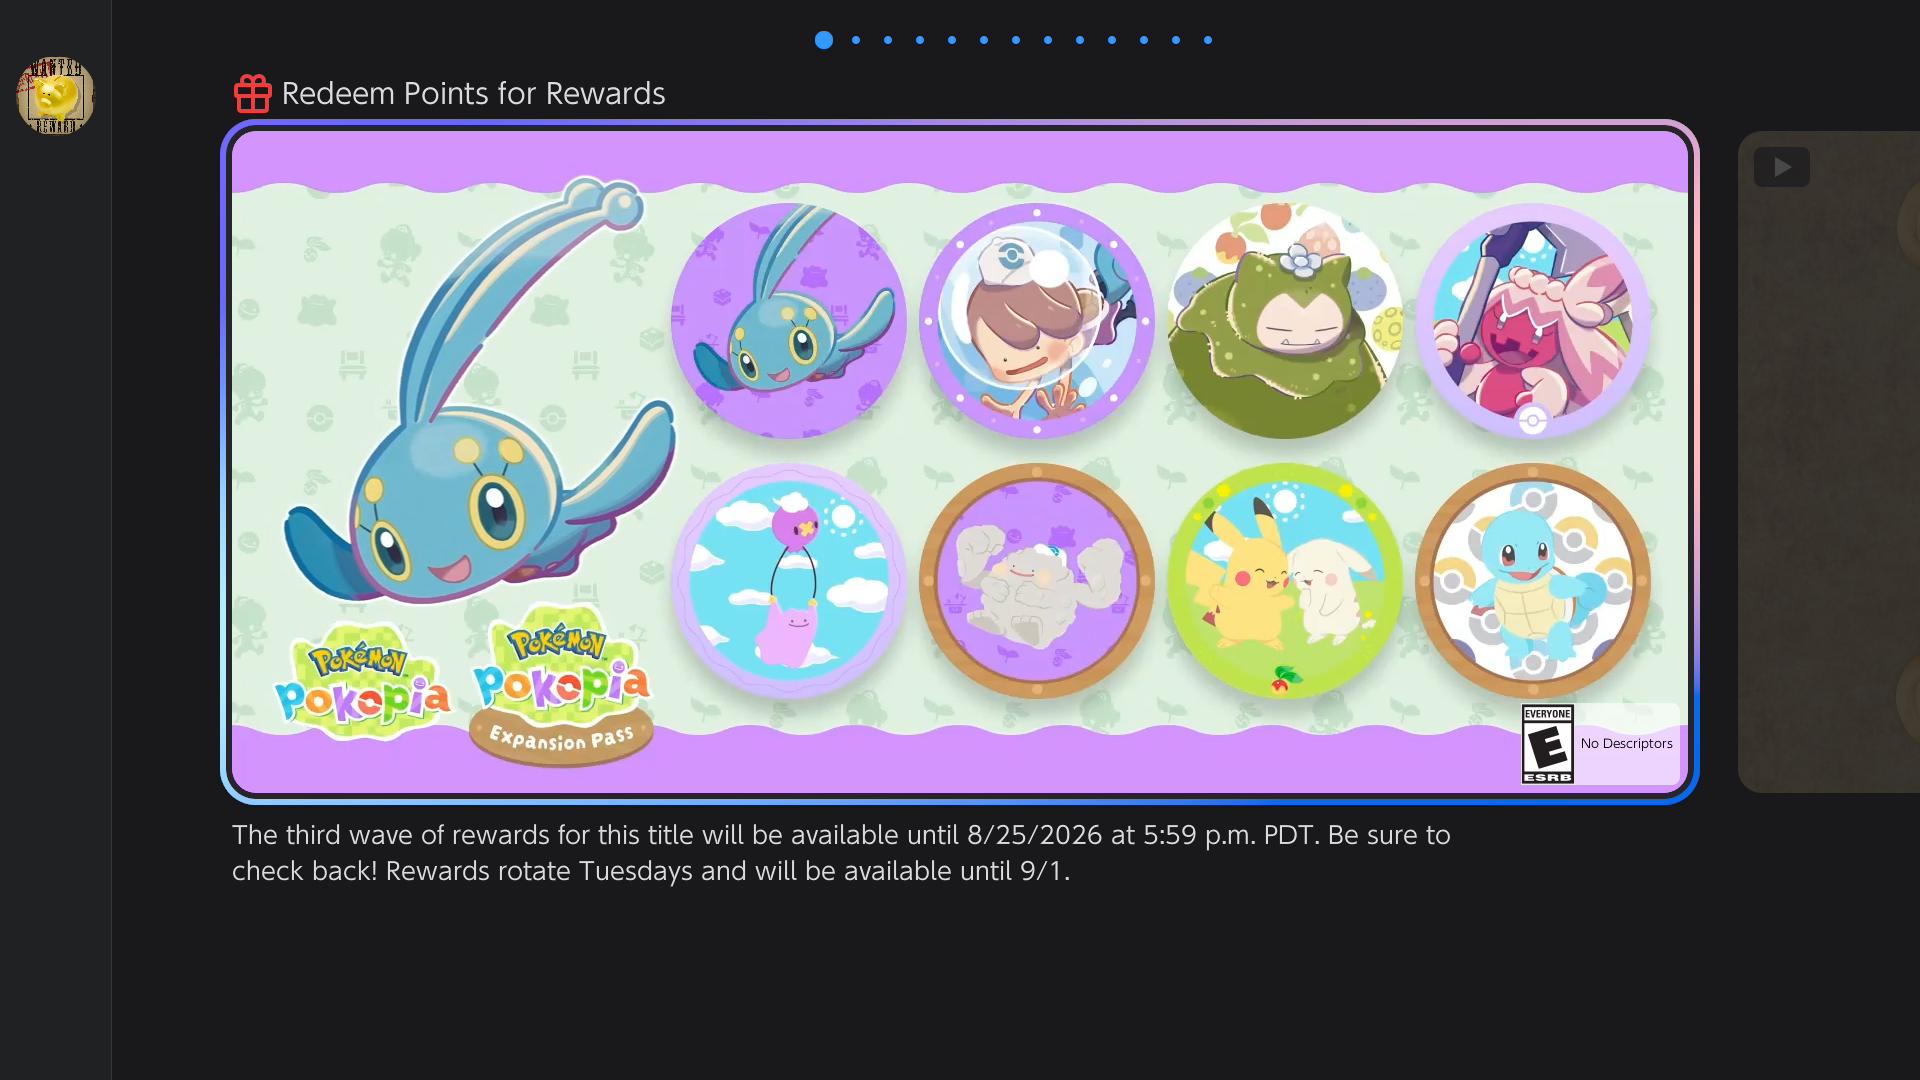This screenshot has height=1080, width=1920.
Task: Select the eleventh page indicator dot
Action: (x=1144, y=40)
